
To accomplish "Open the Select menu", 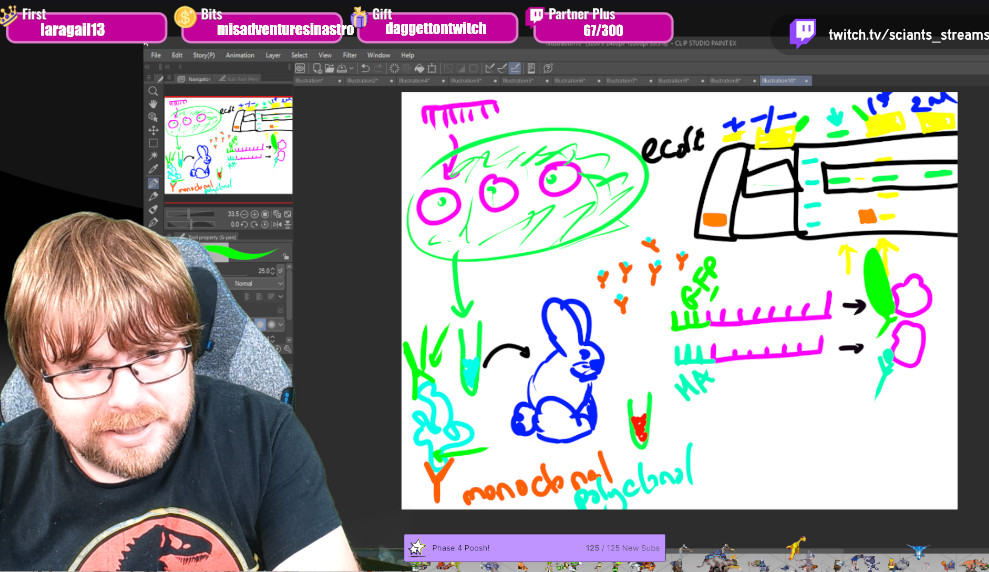I will tap(300, 55).
